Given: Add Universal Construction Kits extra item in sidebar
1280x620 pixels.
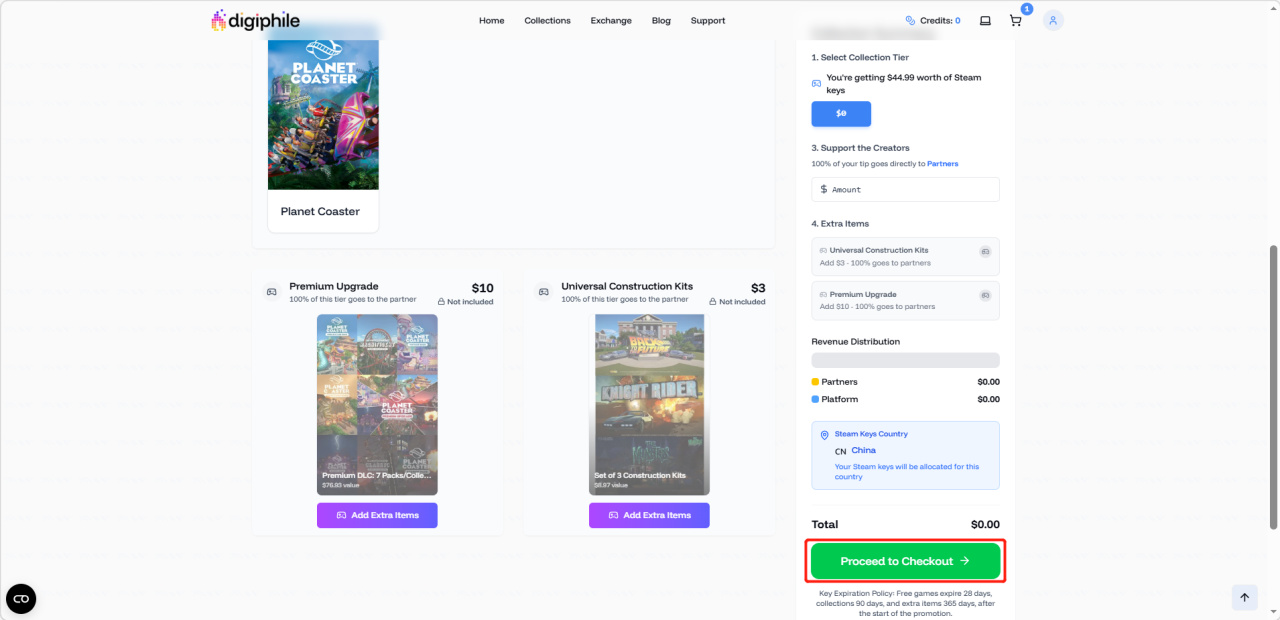Looking at the screenshot, I should click(x=905, y=256).
